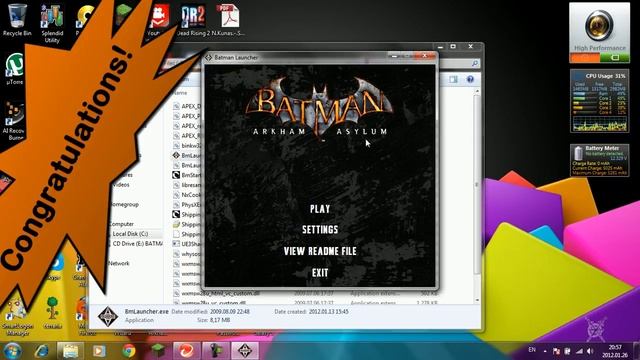Select Videos in the Explorer navigation pane
Image resolution: width=640 pixels, height=360 pixels.
pyautogui.click(x=121, y=184)
